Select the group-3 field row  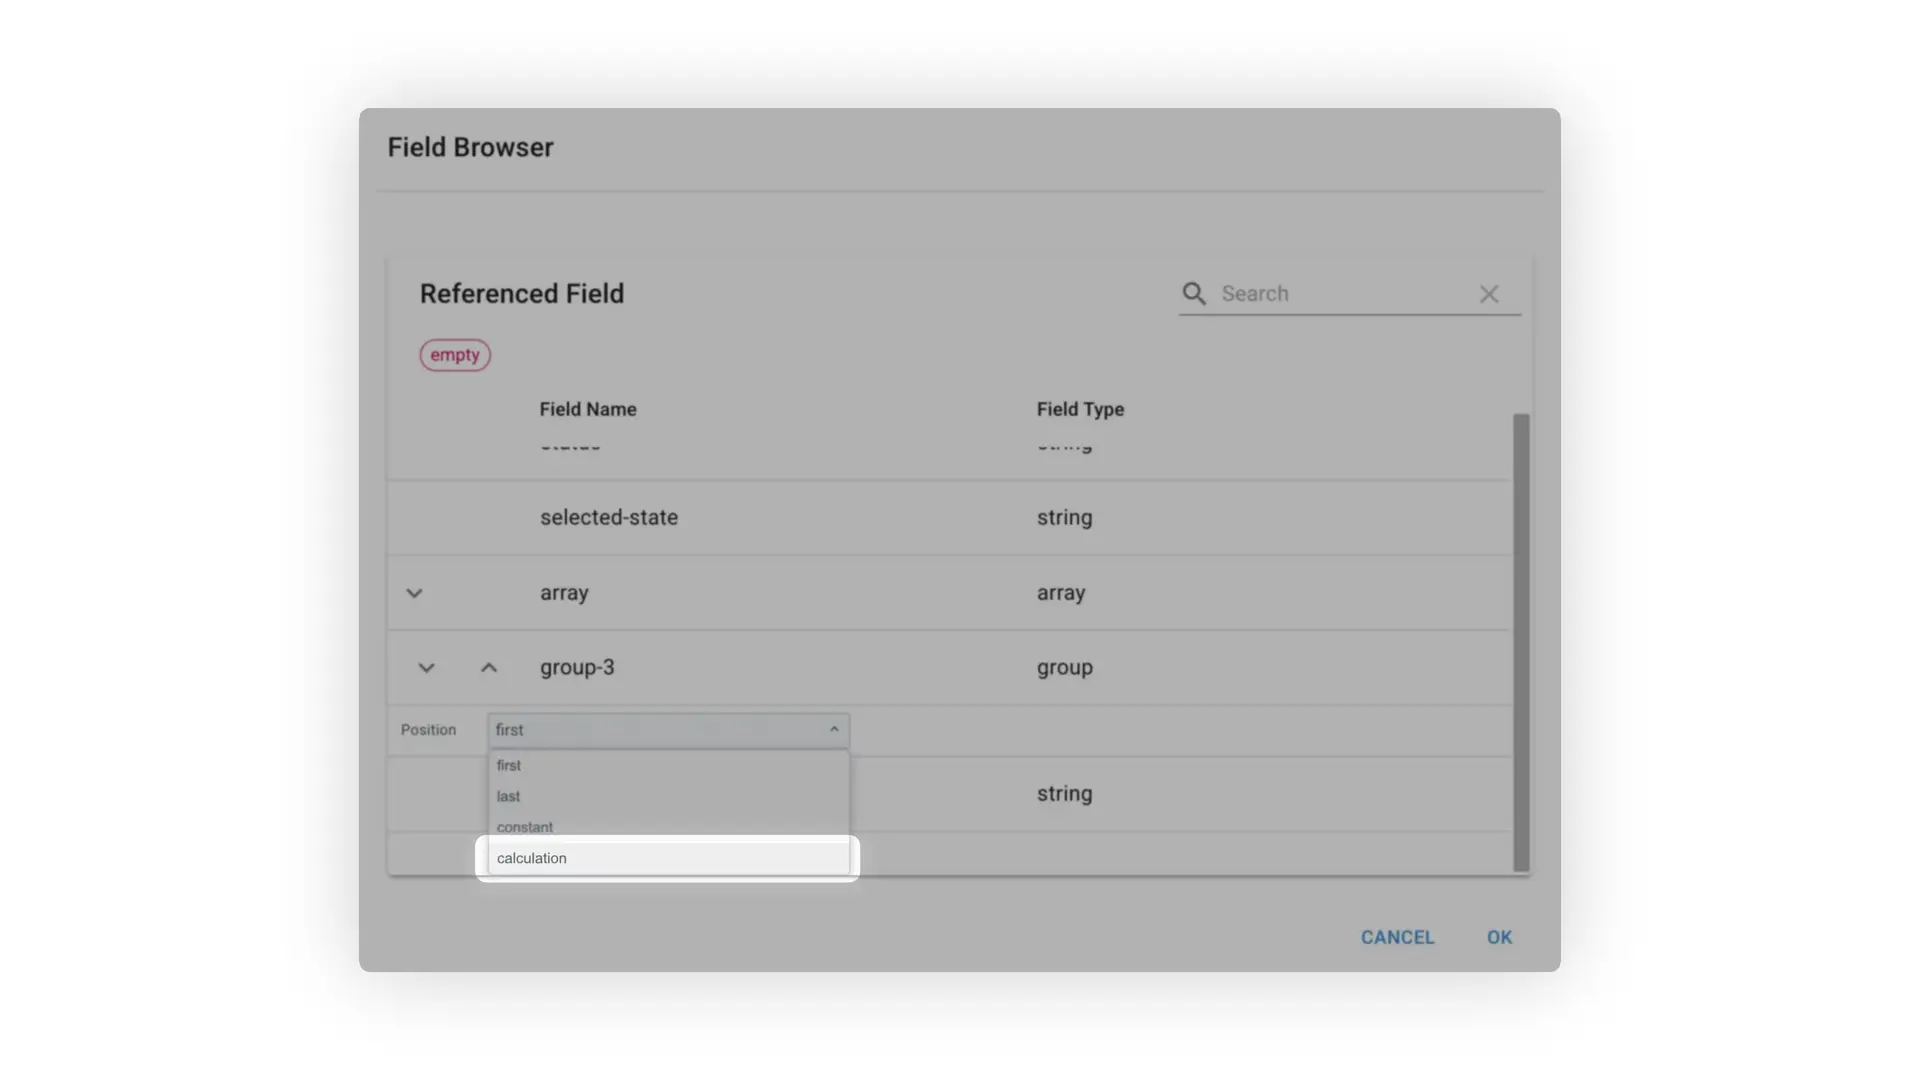[x=577, y=668]
